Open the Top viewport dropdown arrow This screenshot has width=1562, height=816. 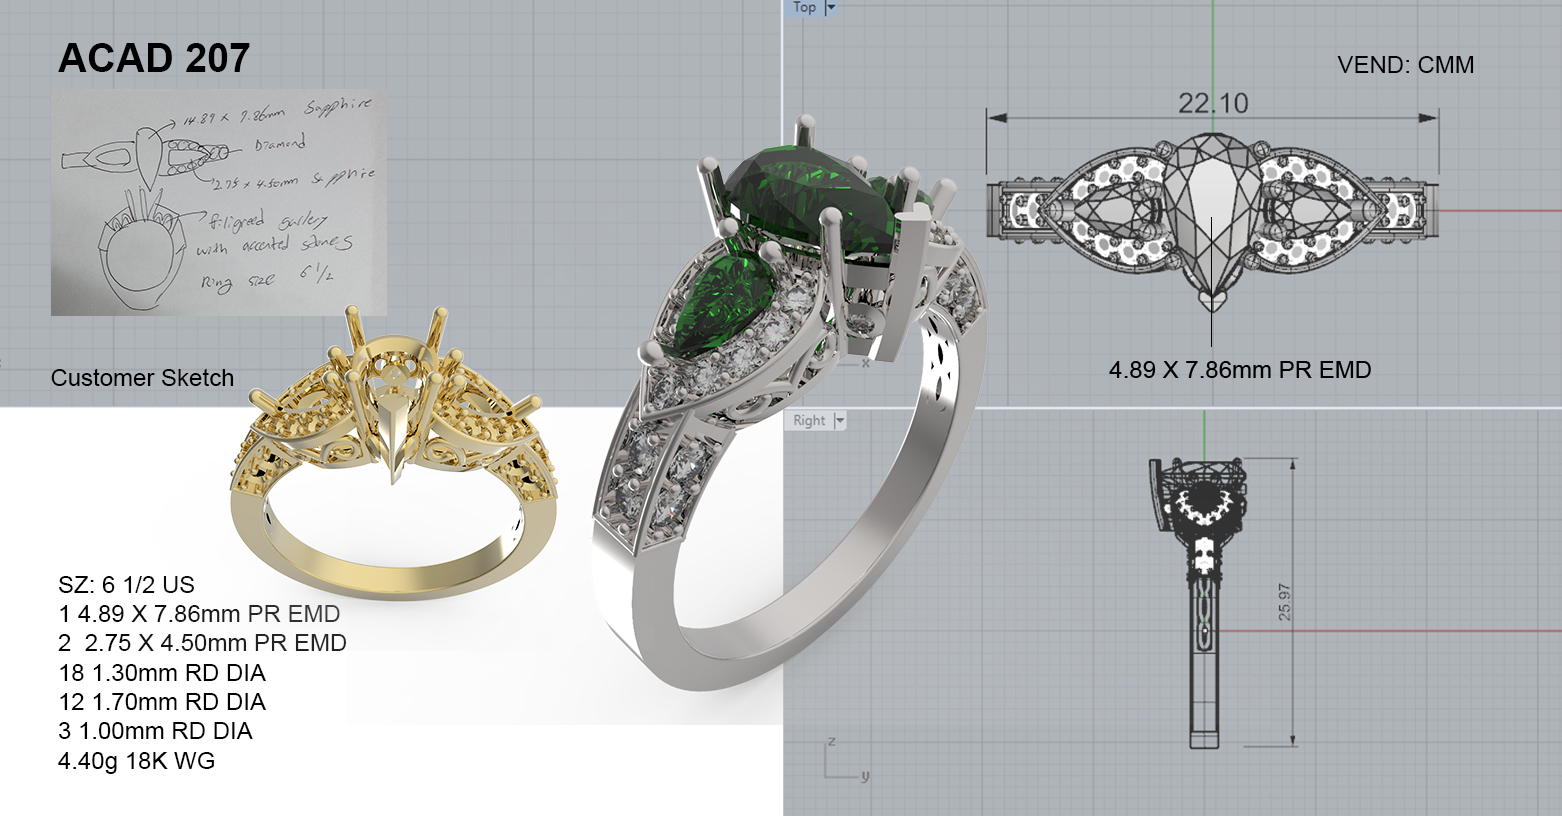tap(830, 7)
